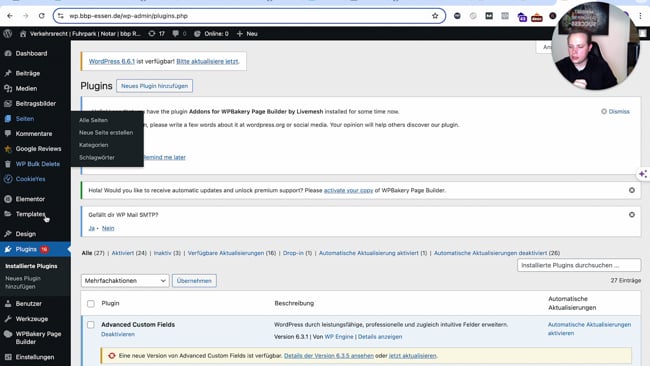Select Neue Seite erstellen in flyout
The height and width of the screenshot is (366, 650).
[106, 133]
